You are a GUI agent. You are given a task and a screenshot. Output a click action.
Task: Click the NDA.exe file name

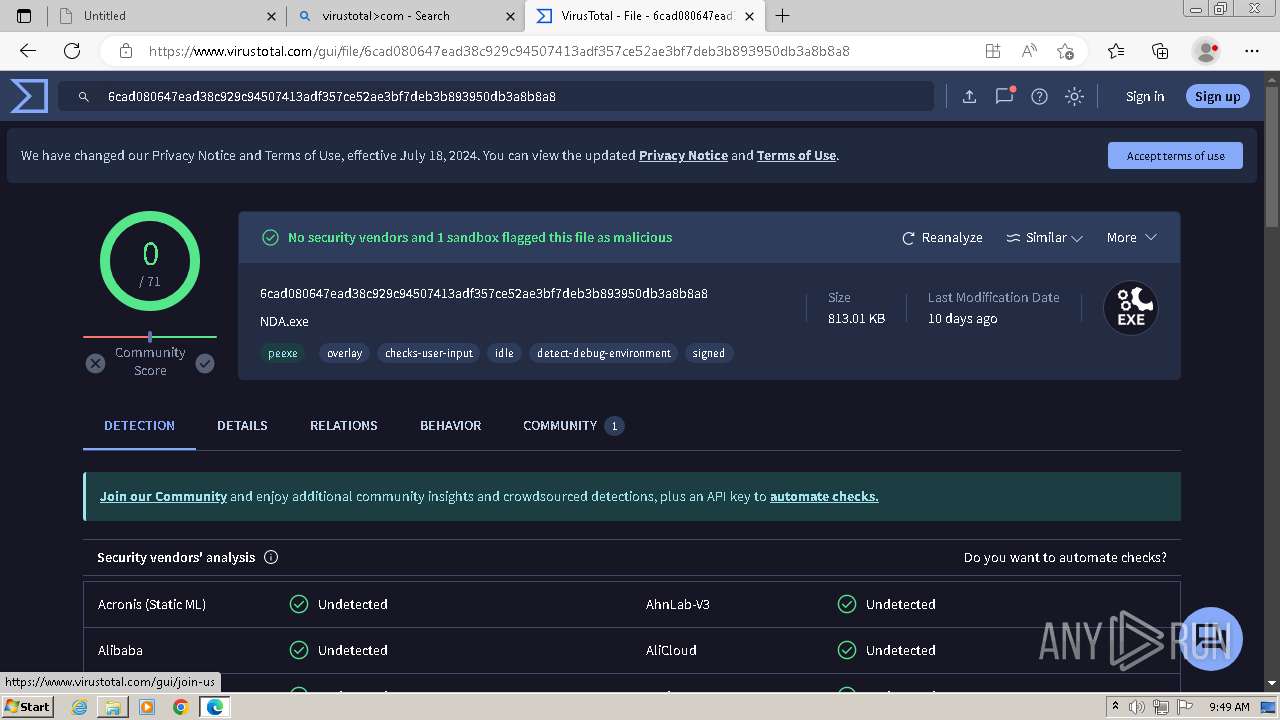[x=284, y=321]
